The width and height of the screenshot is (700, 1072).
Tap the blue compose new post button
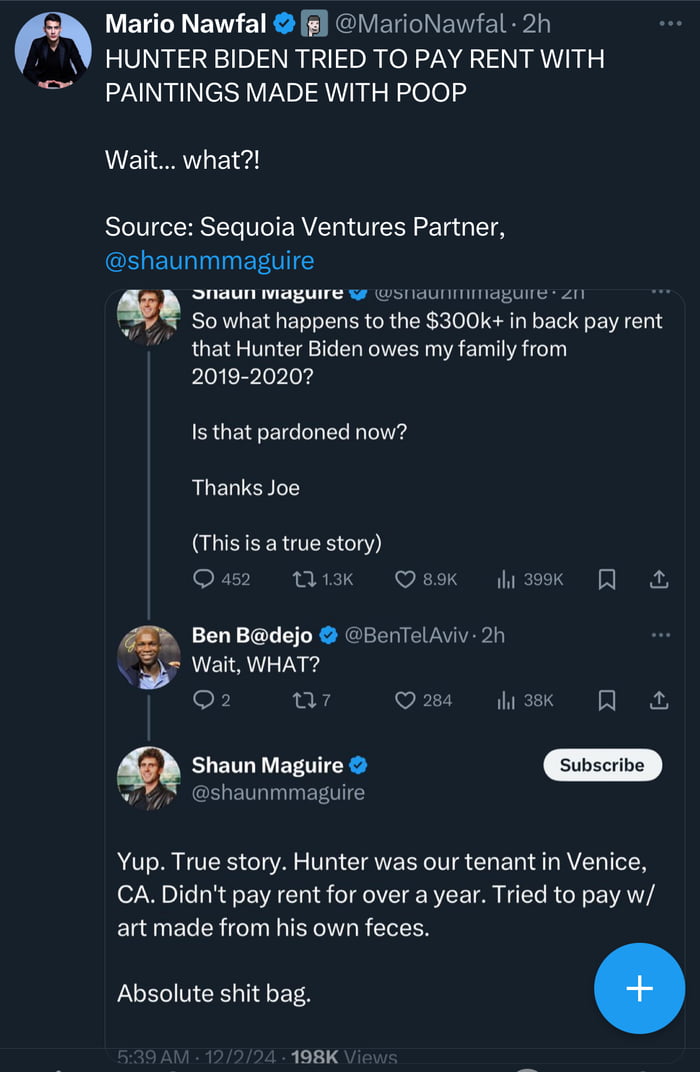click(639, 988)
